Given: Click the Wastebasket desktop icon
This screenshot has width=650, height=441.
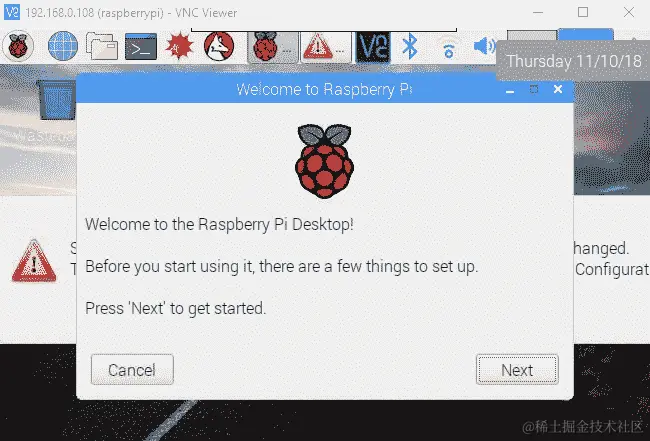Looking at the screenshot, I should tap(56, 99).
